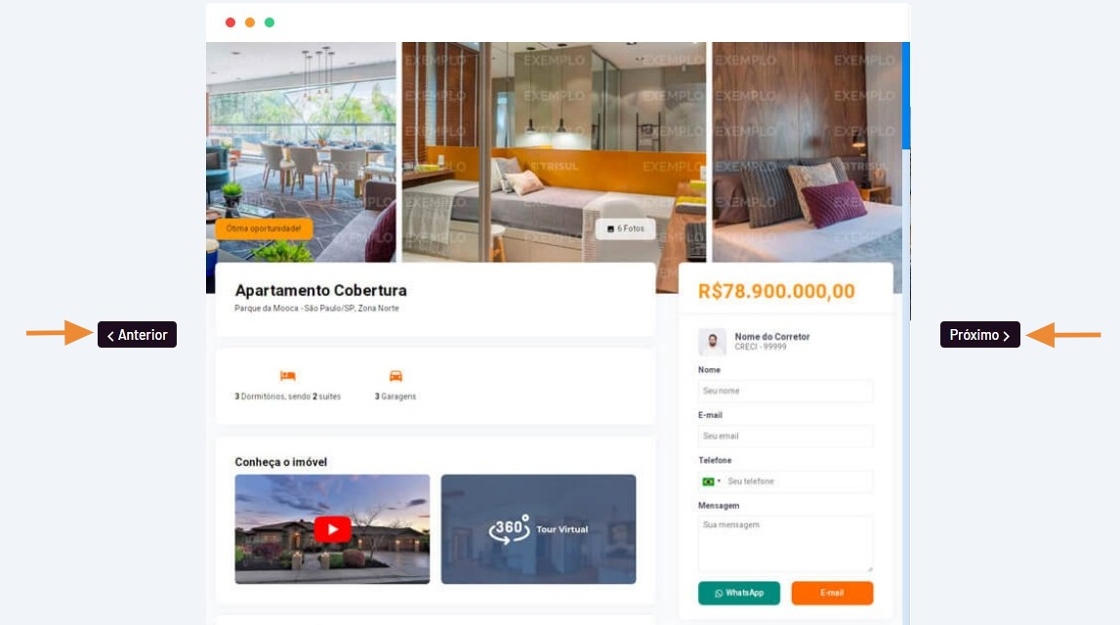Click the red window dot
Screen dimensions: 1120x625
click(230, 22)
